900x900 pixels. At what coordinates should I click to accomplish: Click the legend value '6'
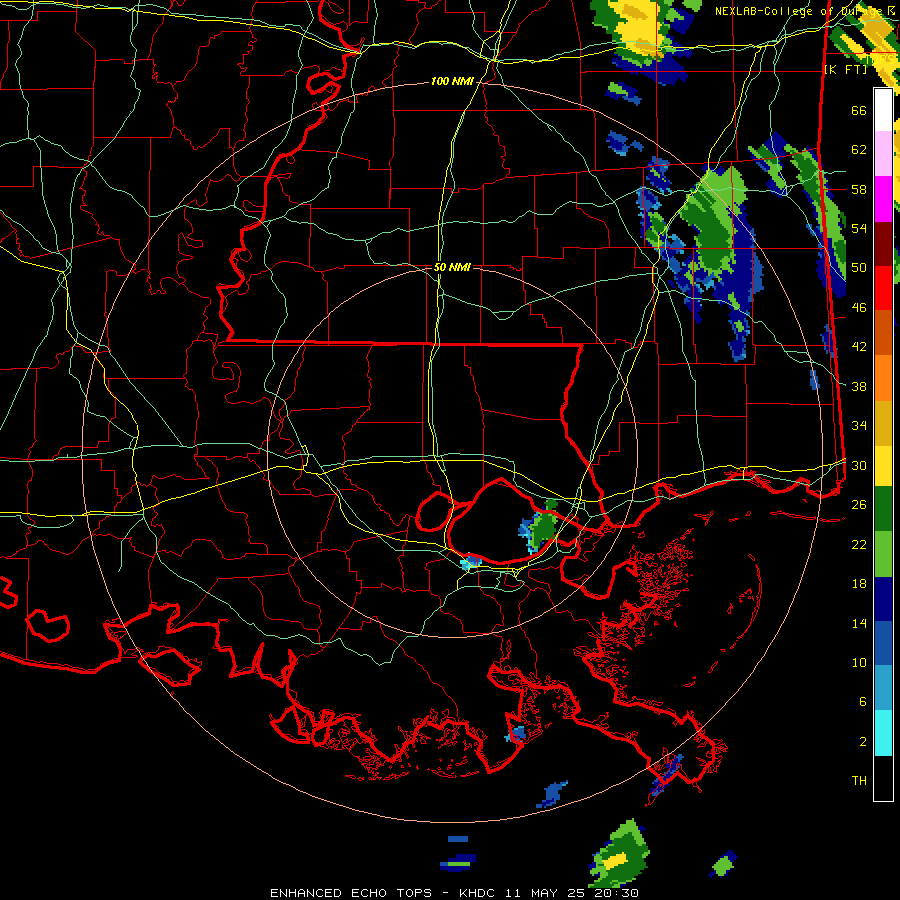862,702
